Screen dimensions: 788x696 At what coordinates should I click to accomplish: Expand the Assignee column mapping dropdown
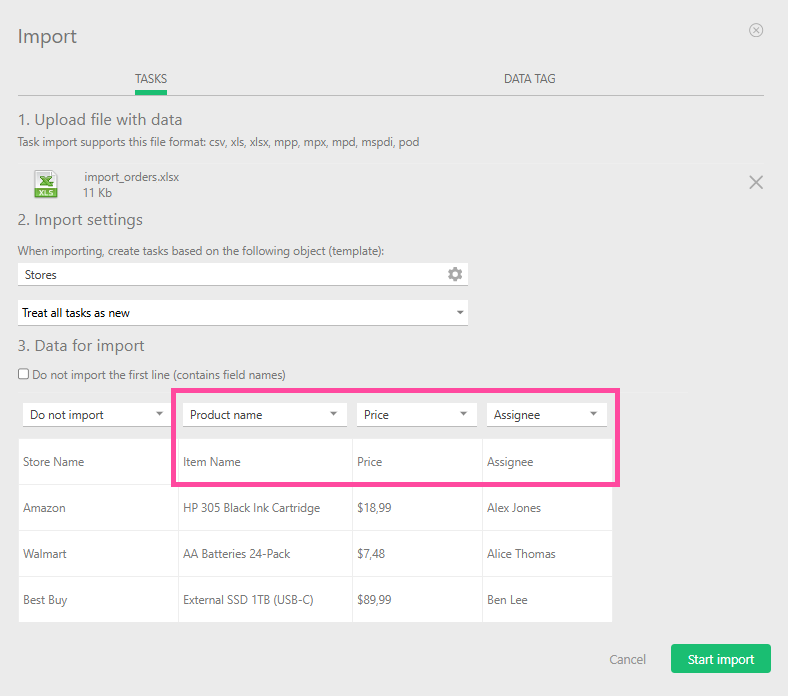tap(546, 414)
